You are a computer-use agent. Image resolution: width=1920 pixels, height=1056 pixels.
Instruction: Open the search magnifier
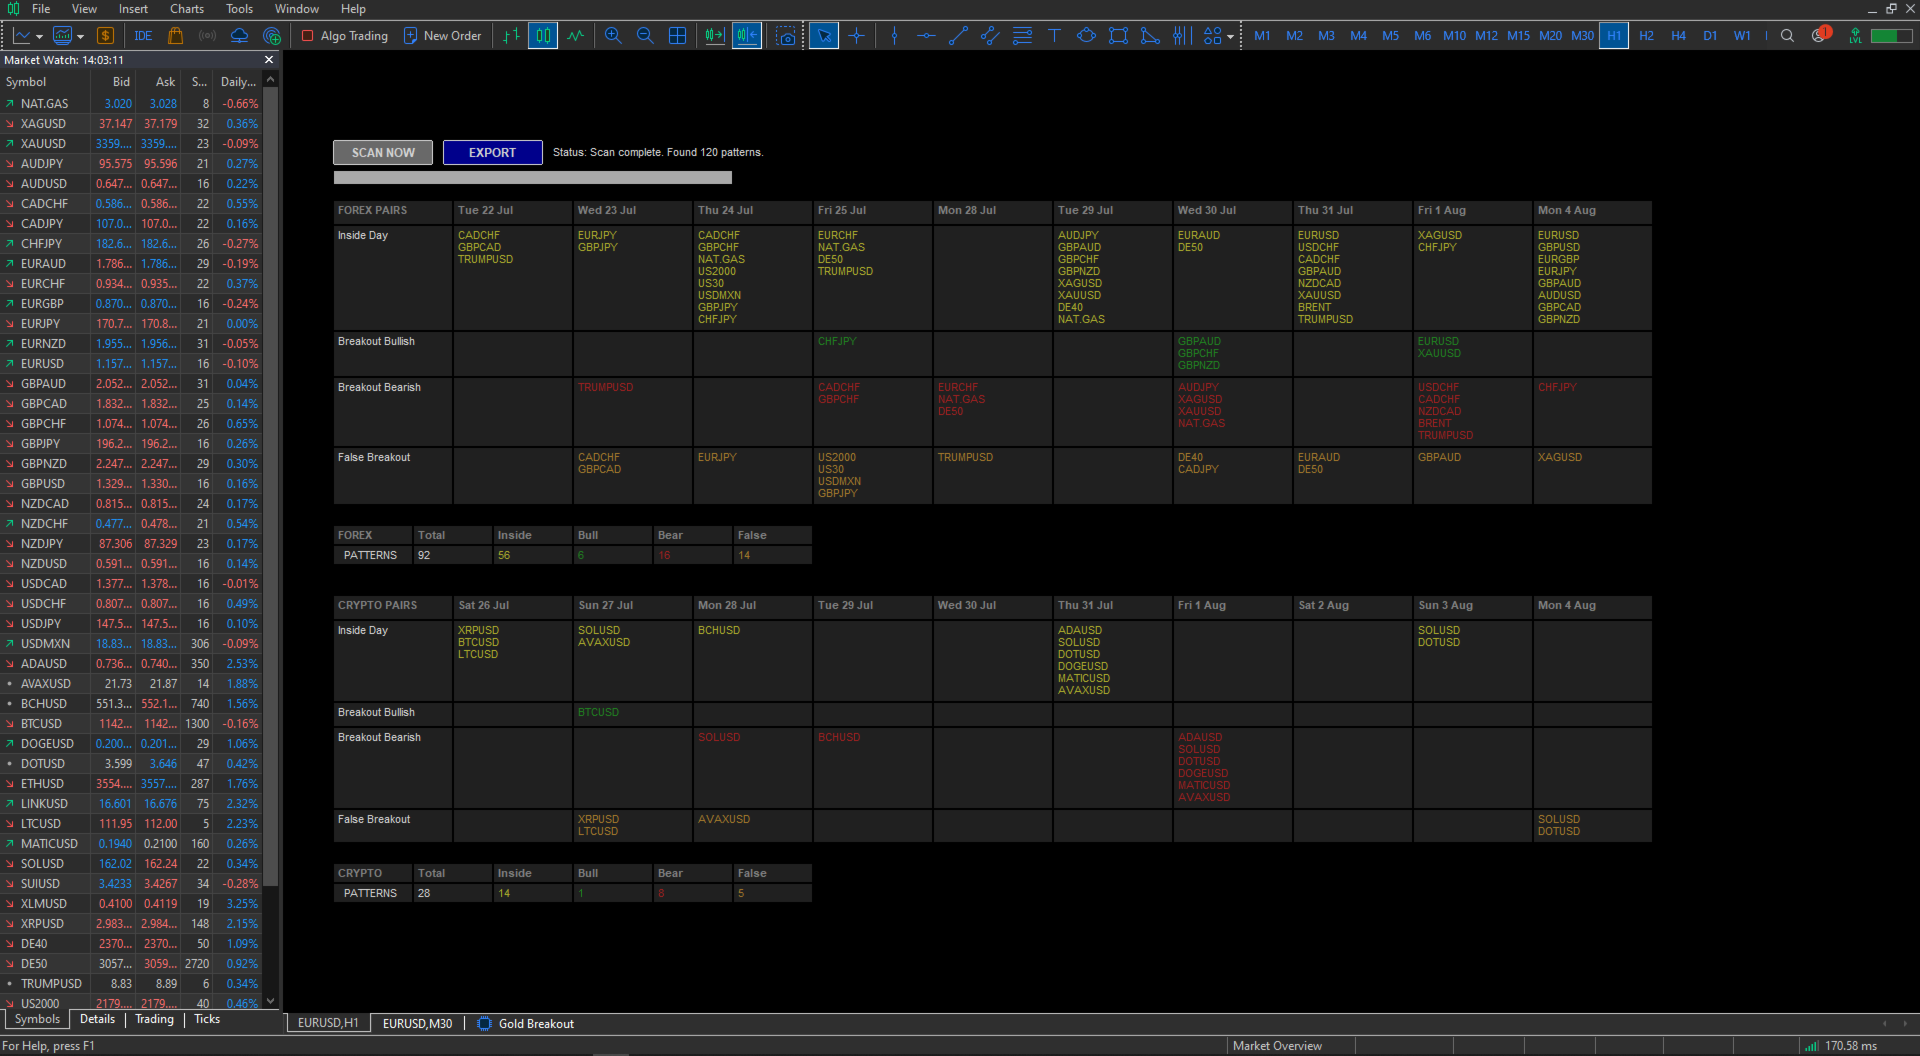tap(1787, 36)
